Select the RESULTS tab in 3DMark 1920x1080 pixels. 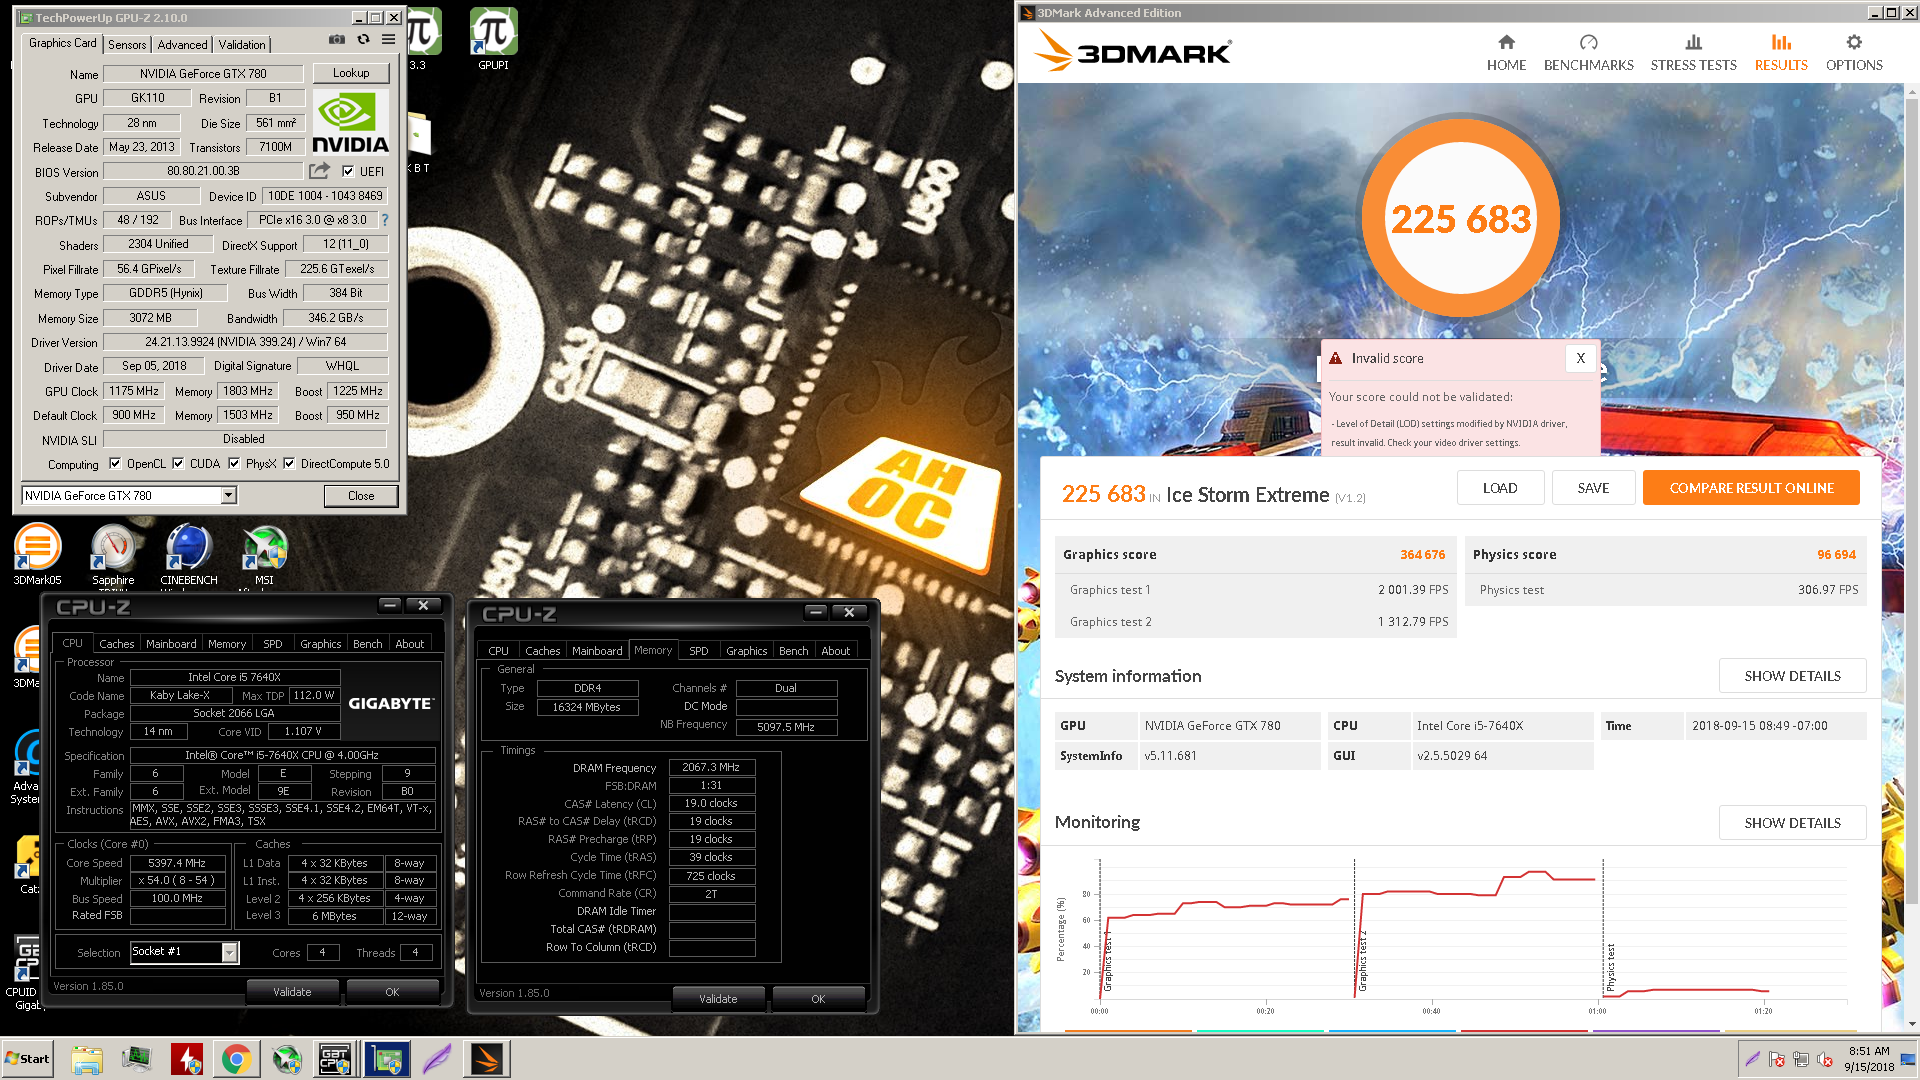click(1781, 53)
